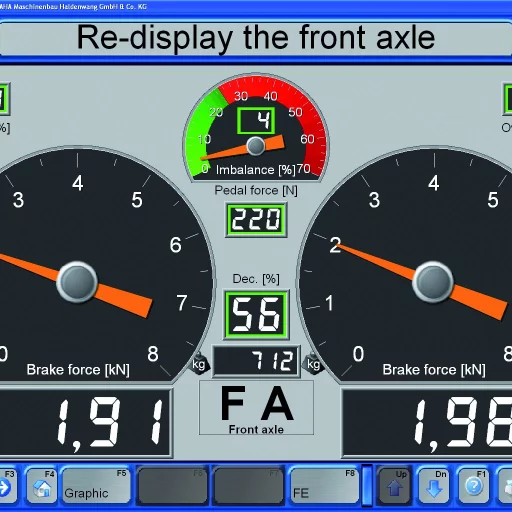Click the Re-display the front axle banner
The width and height of the screenshot is (512, 512).
coord(256,38)
